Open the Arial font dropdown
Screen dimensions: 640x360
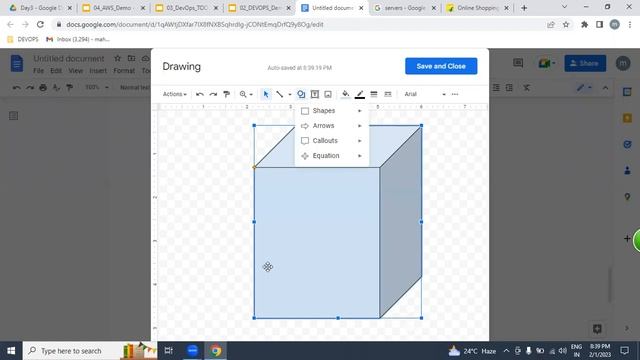(x=424, y=94)
